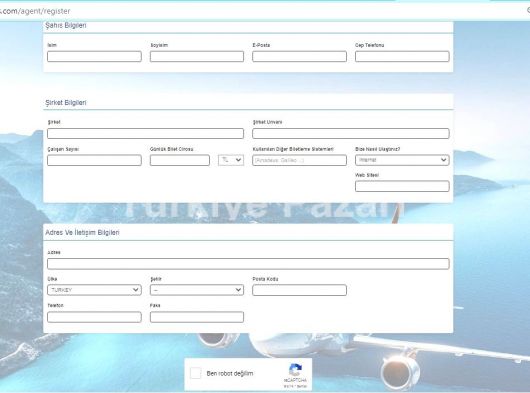Focus the Şirket Unvanı field

click(x=351, y=133)
